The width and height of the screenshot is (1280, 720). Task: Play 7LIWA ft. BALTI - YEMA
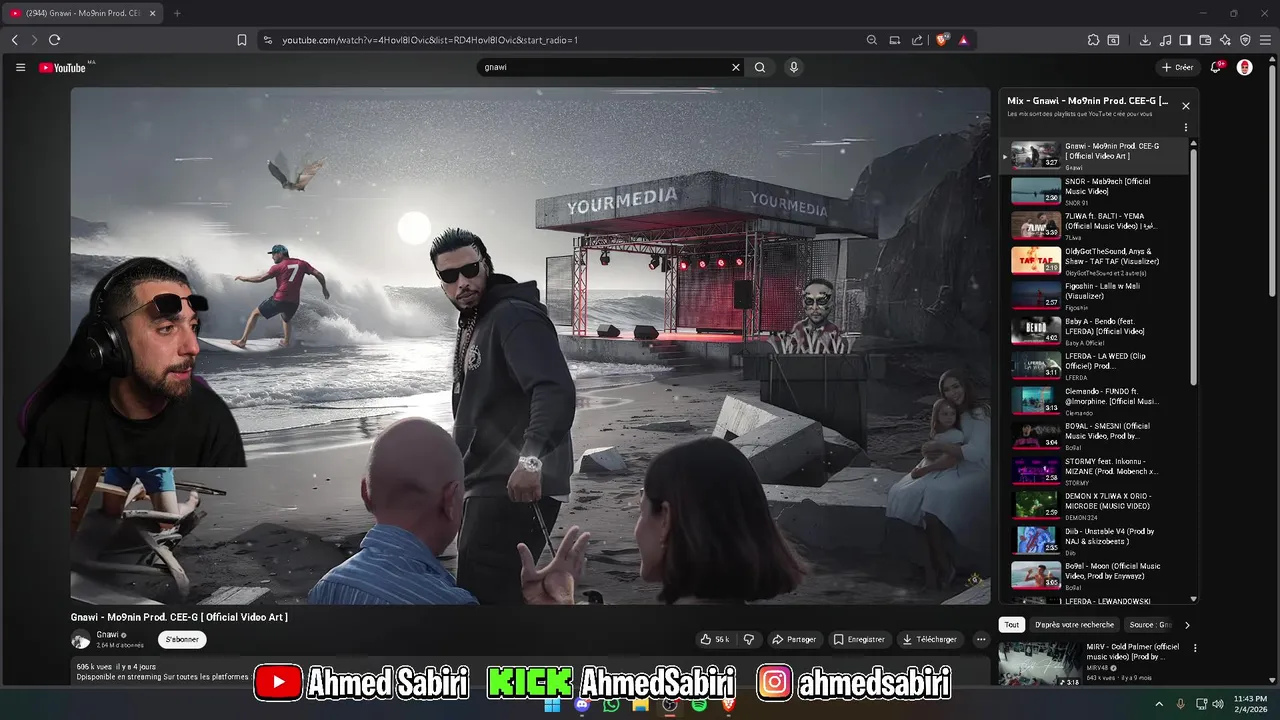[x=1094, y=225]
